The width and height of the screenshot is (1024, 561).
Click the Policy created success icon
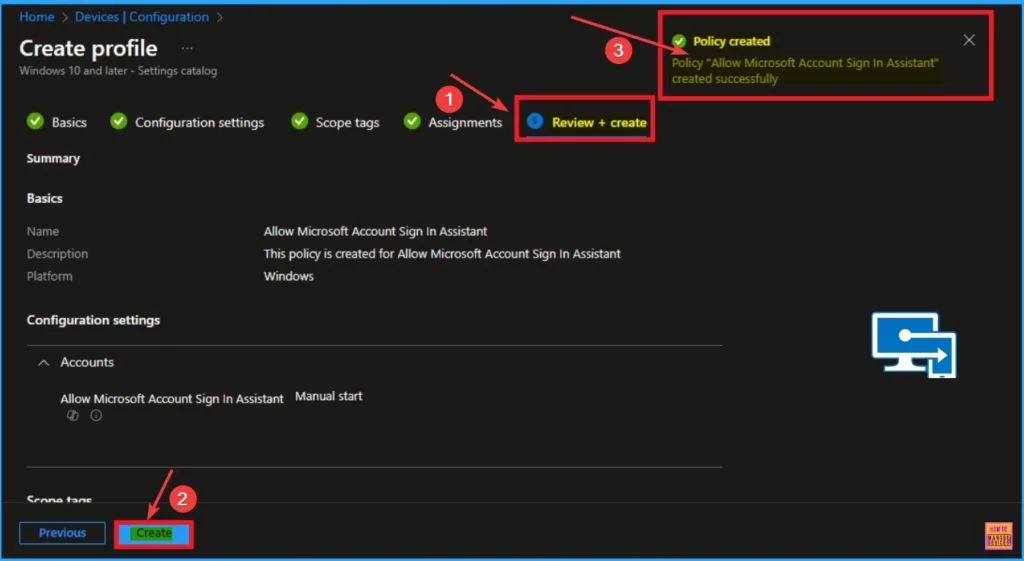click(x=679, y=41)
